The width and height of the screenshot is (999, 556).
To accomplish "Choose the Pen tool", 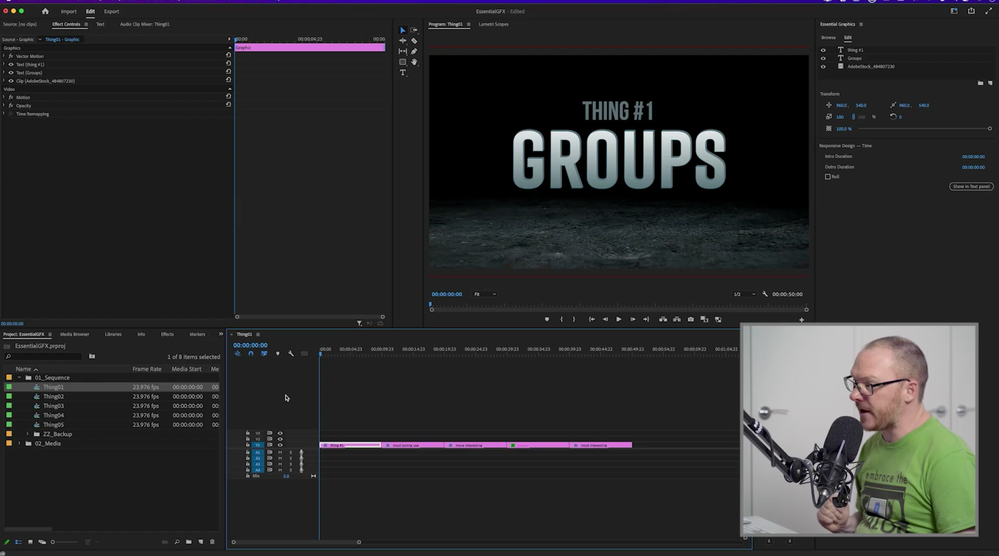I will coord(414,51).
